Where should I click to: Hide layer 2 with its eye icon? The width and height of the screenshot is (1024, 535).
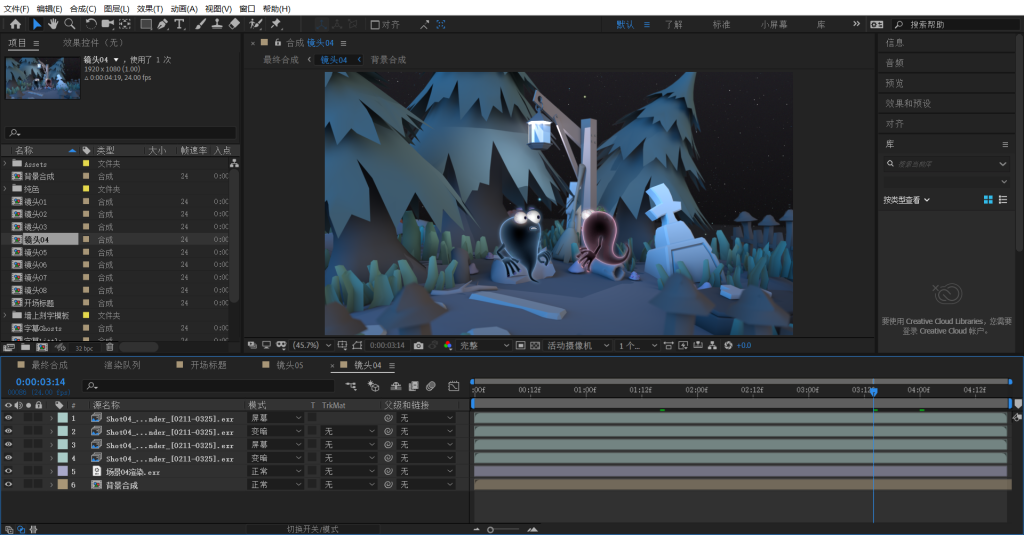[x=8, y=431]
